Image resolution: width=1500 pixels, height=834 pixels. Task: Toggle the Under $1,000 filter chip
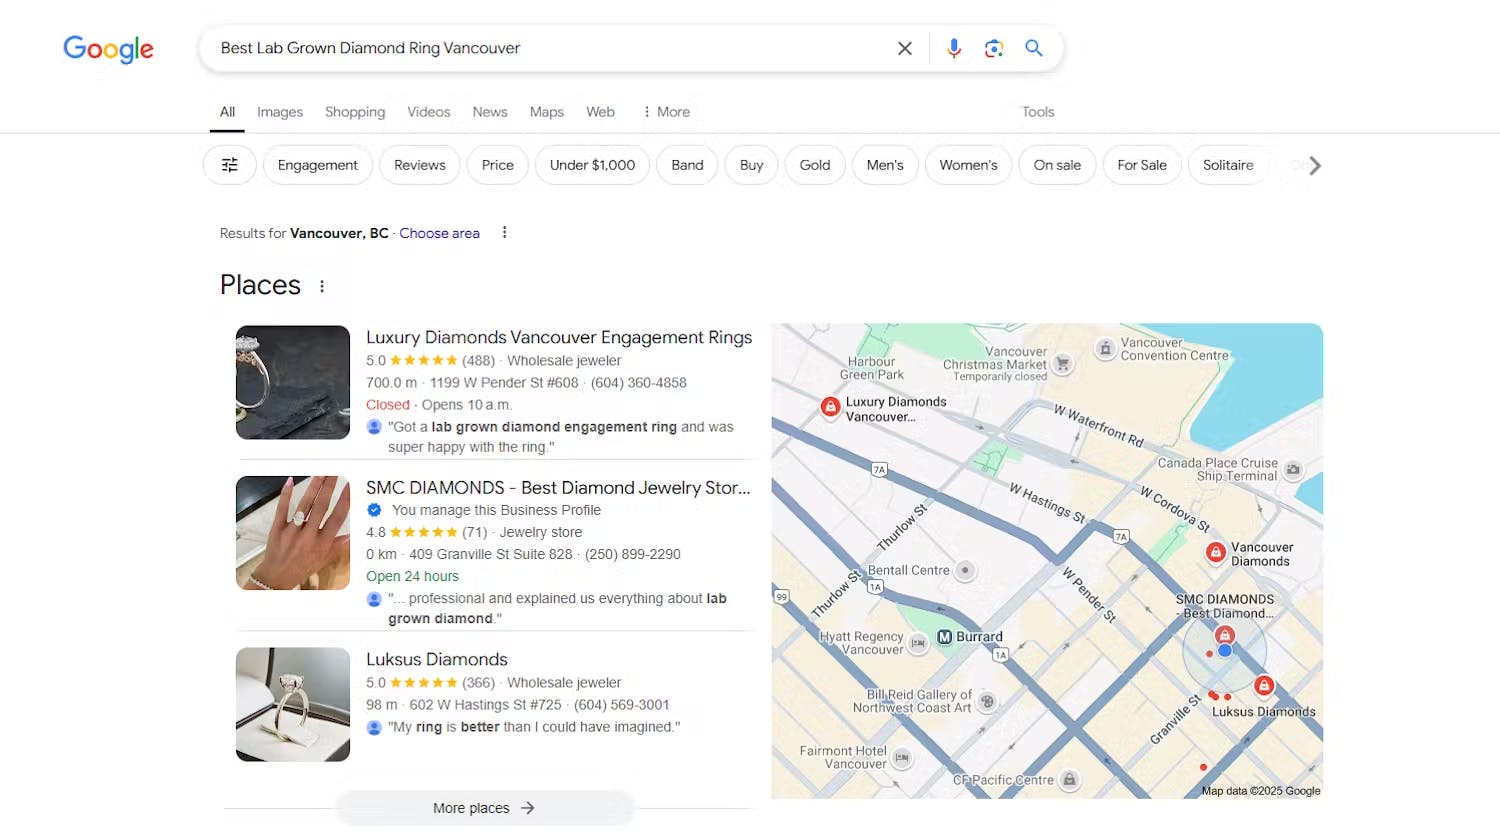click(592, 165)
